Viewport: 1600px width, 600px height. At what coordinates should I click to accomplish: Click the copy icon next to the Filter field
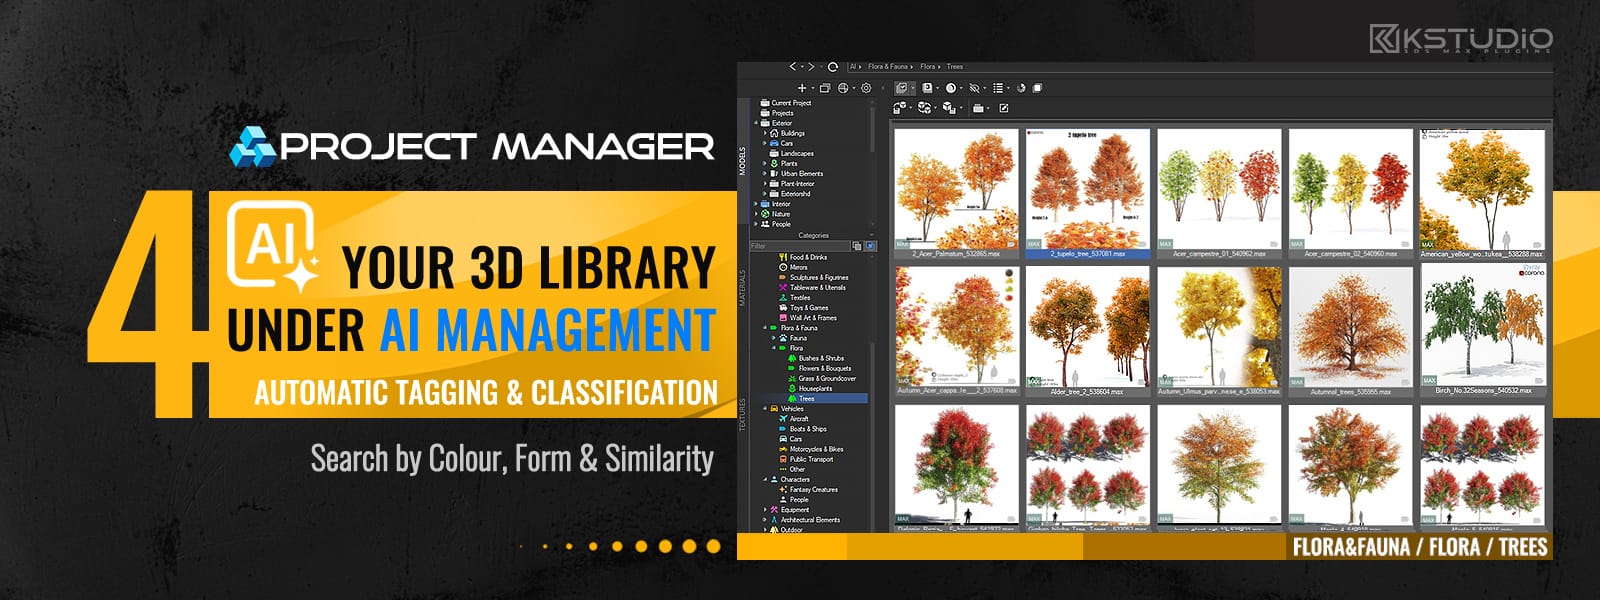[857, 246]
